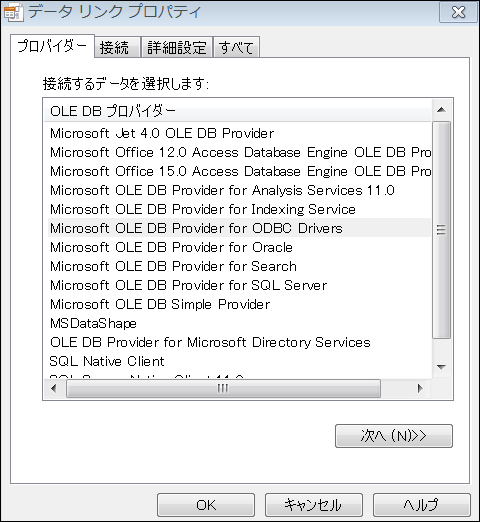The width and height of the screenshot is (480, 522).
Task: Open the 接続 tab
Action: point(117,47)
